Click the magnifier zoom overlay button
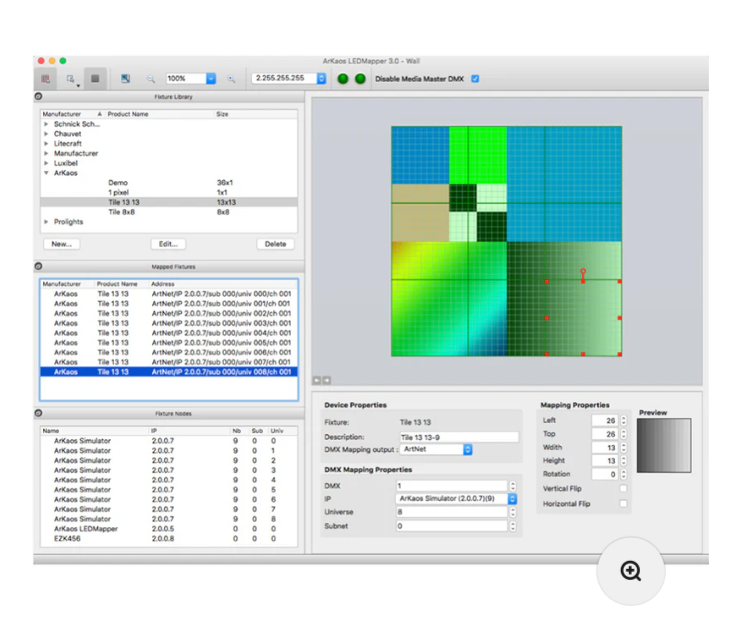Viewport: 738px width, 630px height. point(630,571)
